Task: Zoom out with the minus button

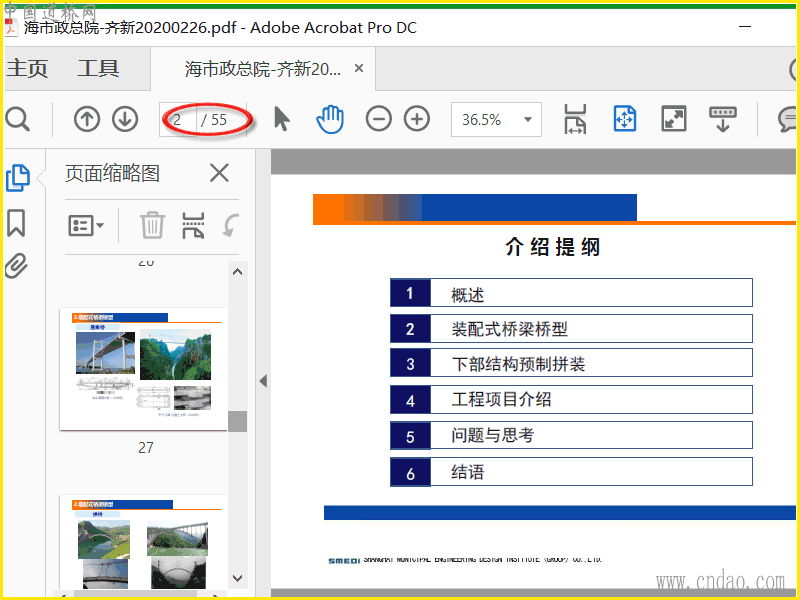Action: 379,119
